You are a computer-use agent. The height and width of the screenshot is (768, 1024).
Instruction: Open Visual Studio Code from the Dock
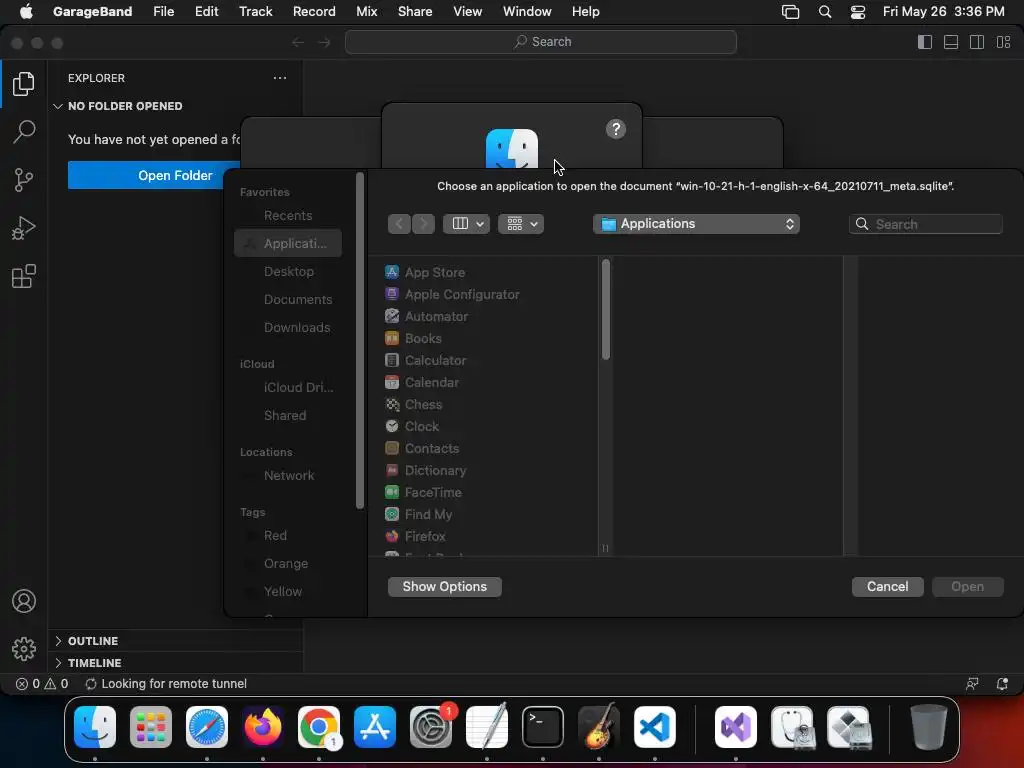pos(655,727)
